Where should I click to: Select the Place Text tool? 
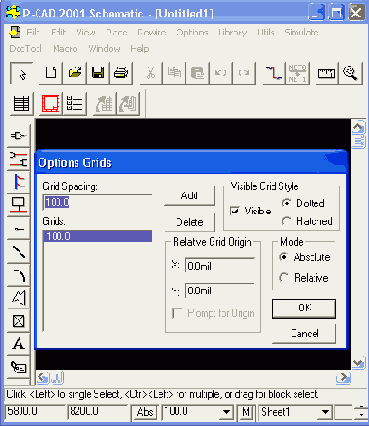(19, 343)
